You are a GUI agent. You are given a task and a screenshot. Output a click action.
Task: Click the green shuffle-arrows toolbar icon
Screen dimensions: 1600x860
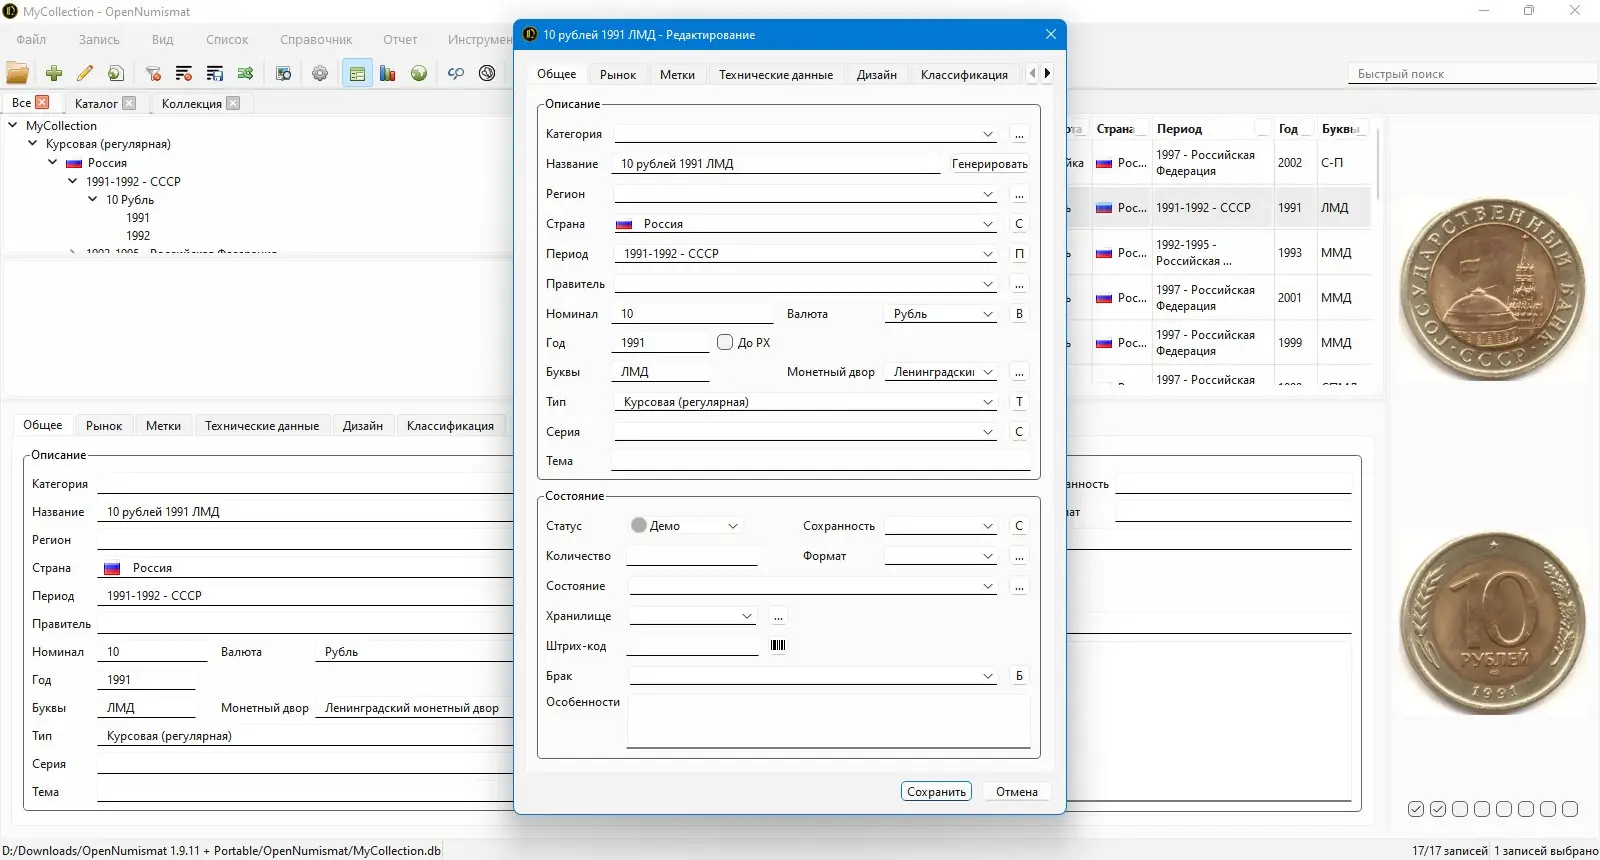click(x=246, y=73)
